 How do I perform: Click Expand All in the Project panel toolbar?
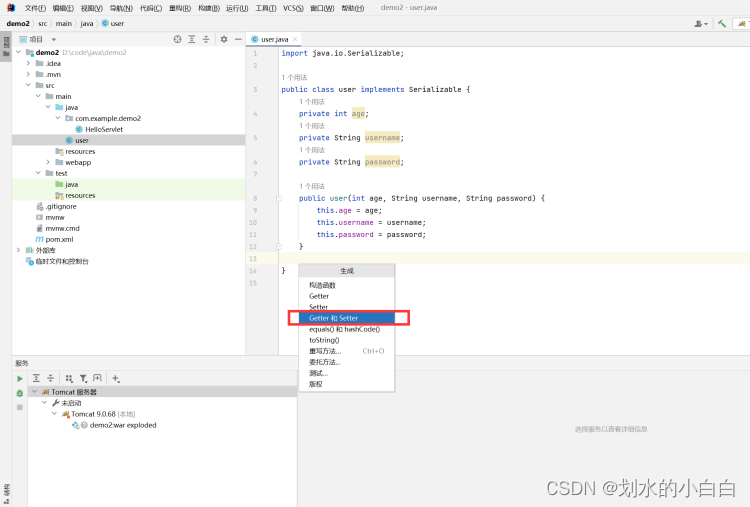pyautogui.click(x=192, y=39)
